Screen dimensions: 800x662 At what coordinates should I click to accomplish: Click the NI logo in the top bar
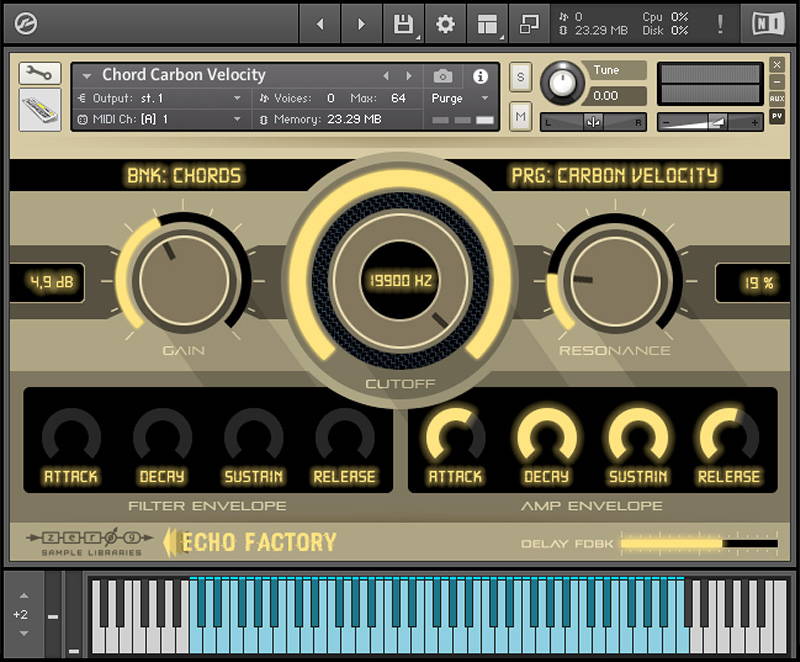[768, 23]
